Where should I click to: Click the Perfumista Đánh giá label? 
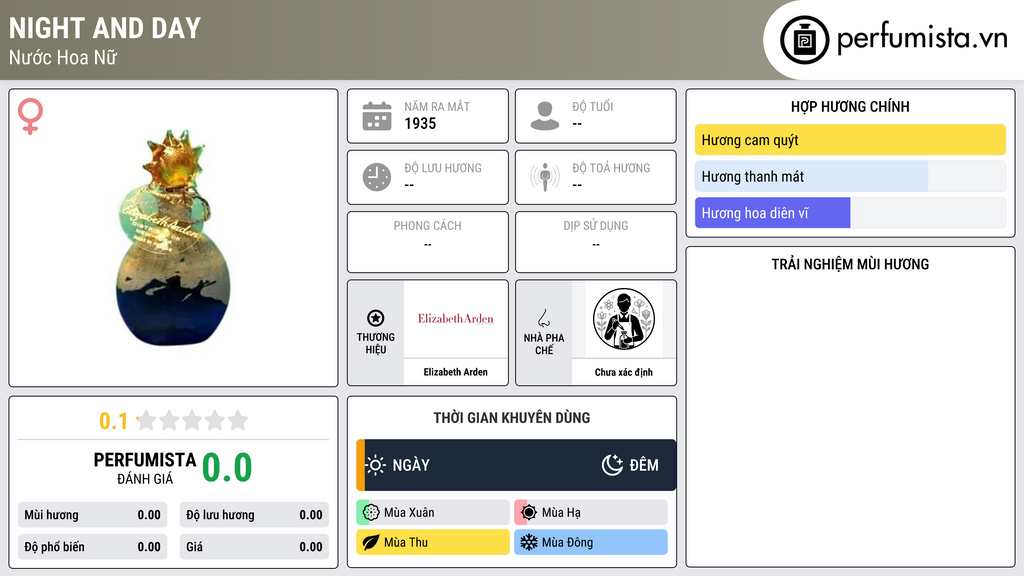[144, 468]
